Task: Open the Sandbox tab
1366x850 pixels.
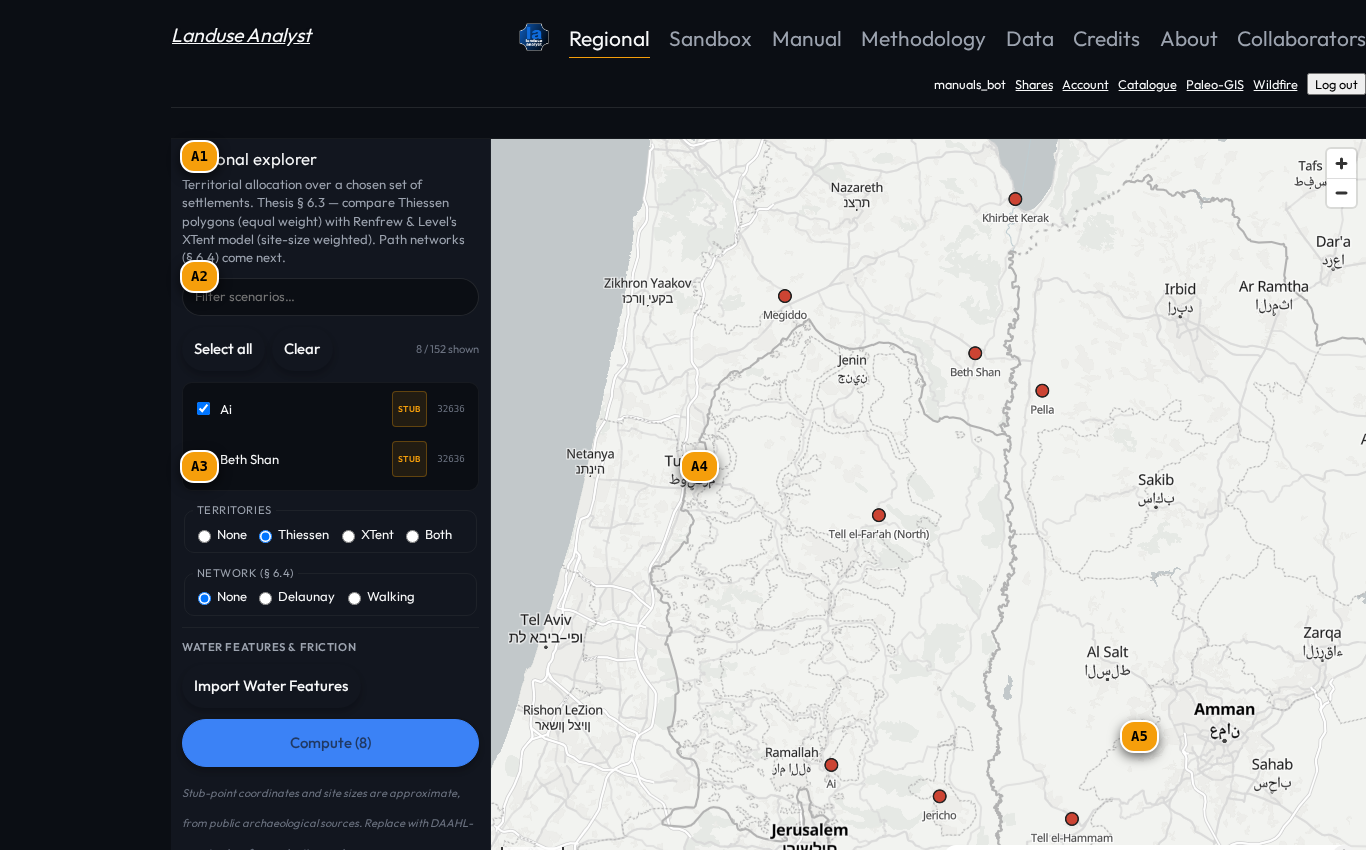Action: pyautogui.click(x=710, y=39)
